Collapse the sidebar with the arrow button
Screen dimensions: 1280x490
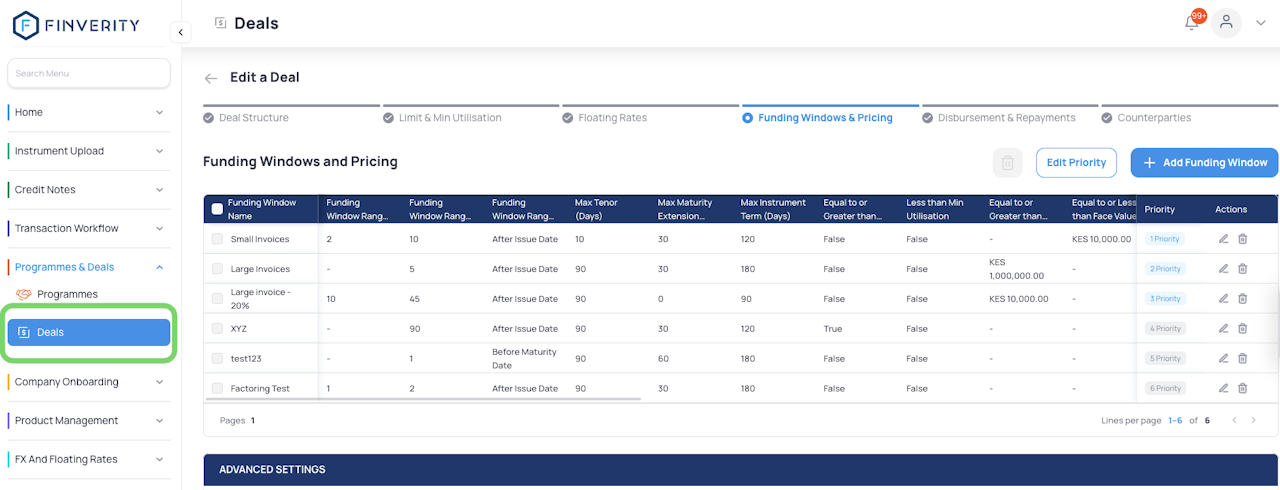(x=180, y=33)
